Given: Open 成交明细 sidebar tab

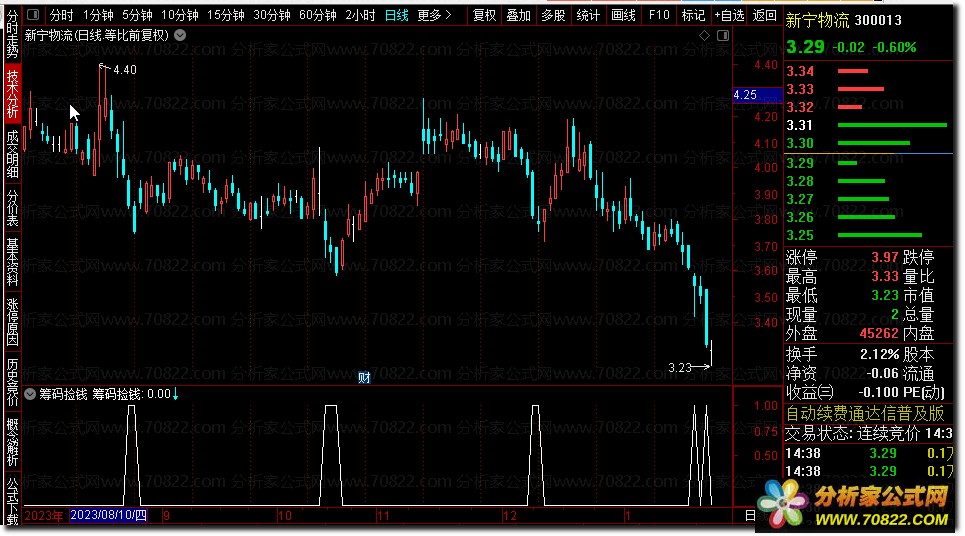Looking at the screenshot, I should (12, 154).
